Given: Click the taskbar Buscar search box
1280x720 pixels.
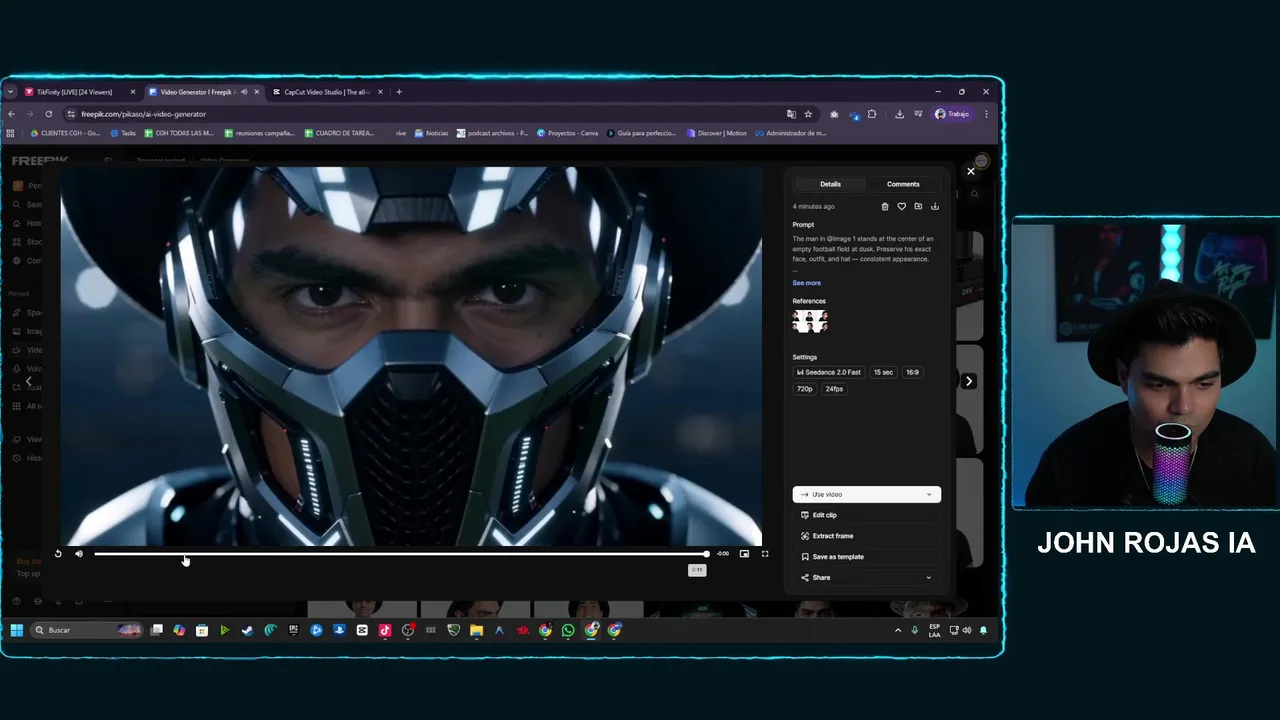Looking at the screenshot, I should point(88,630).
